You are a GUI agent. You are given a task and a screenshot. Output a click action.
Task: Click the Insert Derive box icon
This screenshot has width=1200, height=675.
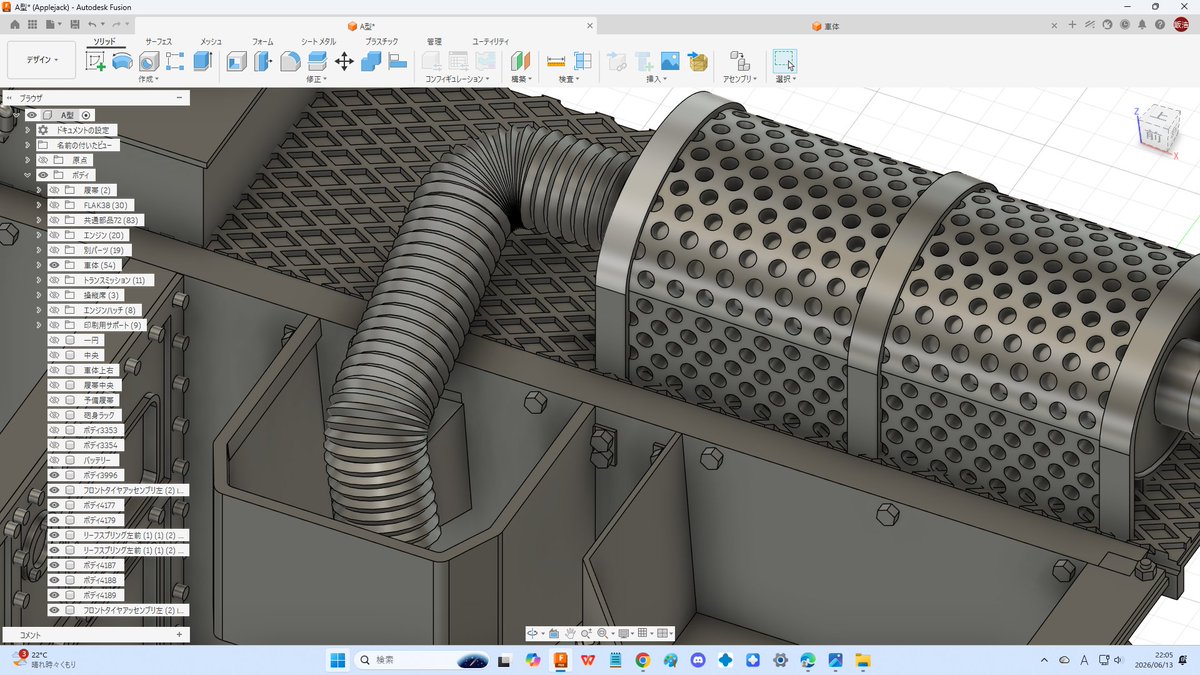tap(697, 61)
